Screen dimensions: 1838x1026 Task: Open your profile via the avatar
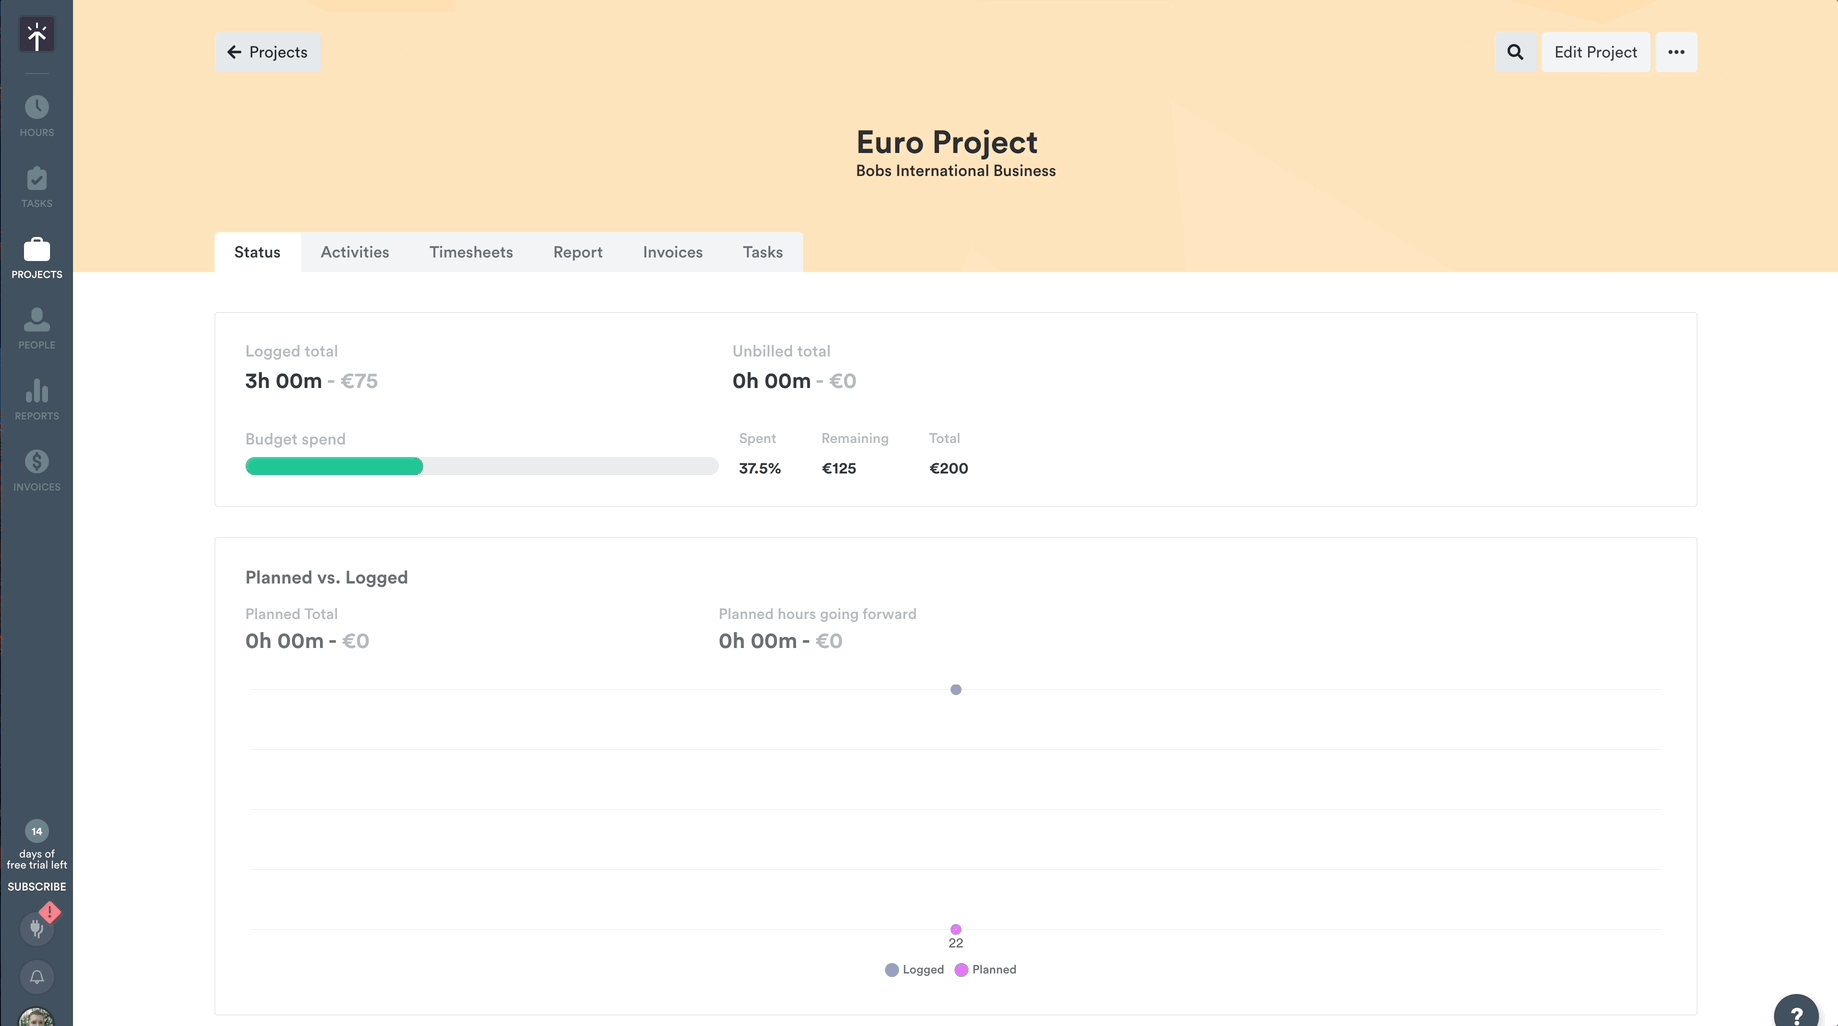click(37, 1018)
